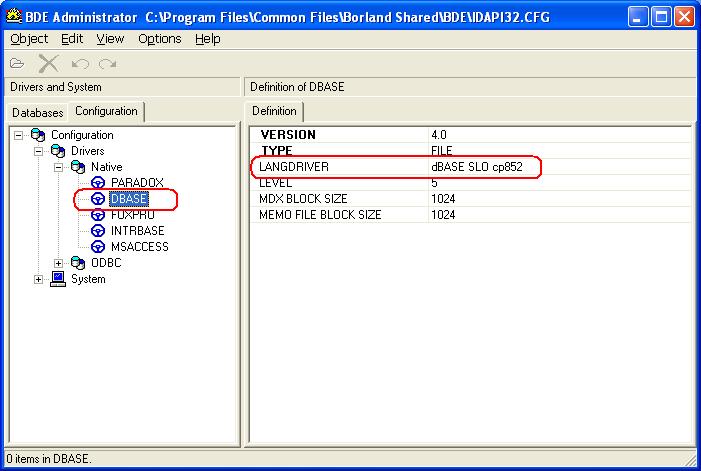
Task: Select the Definition tab
Action: coord(274,111)
